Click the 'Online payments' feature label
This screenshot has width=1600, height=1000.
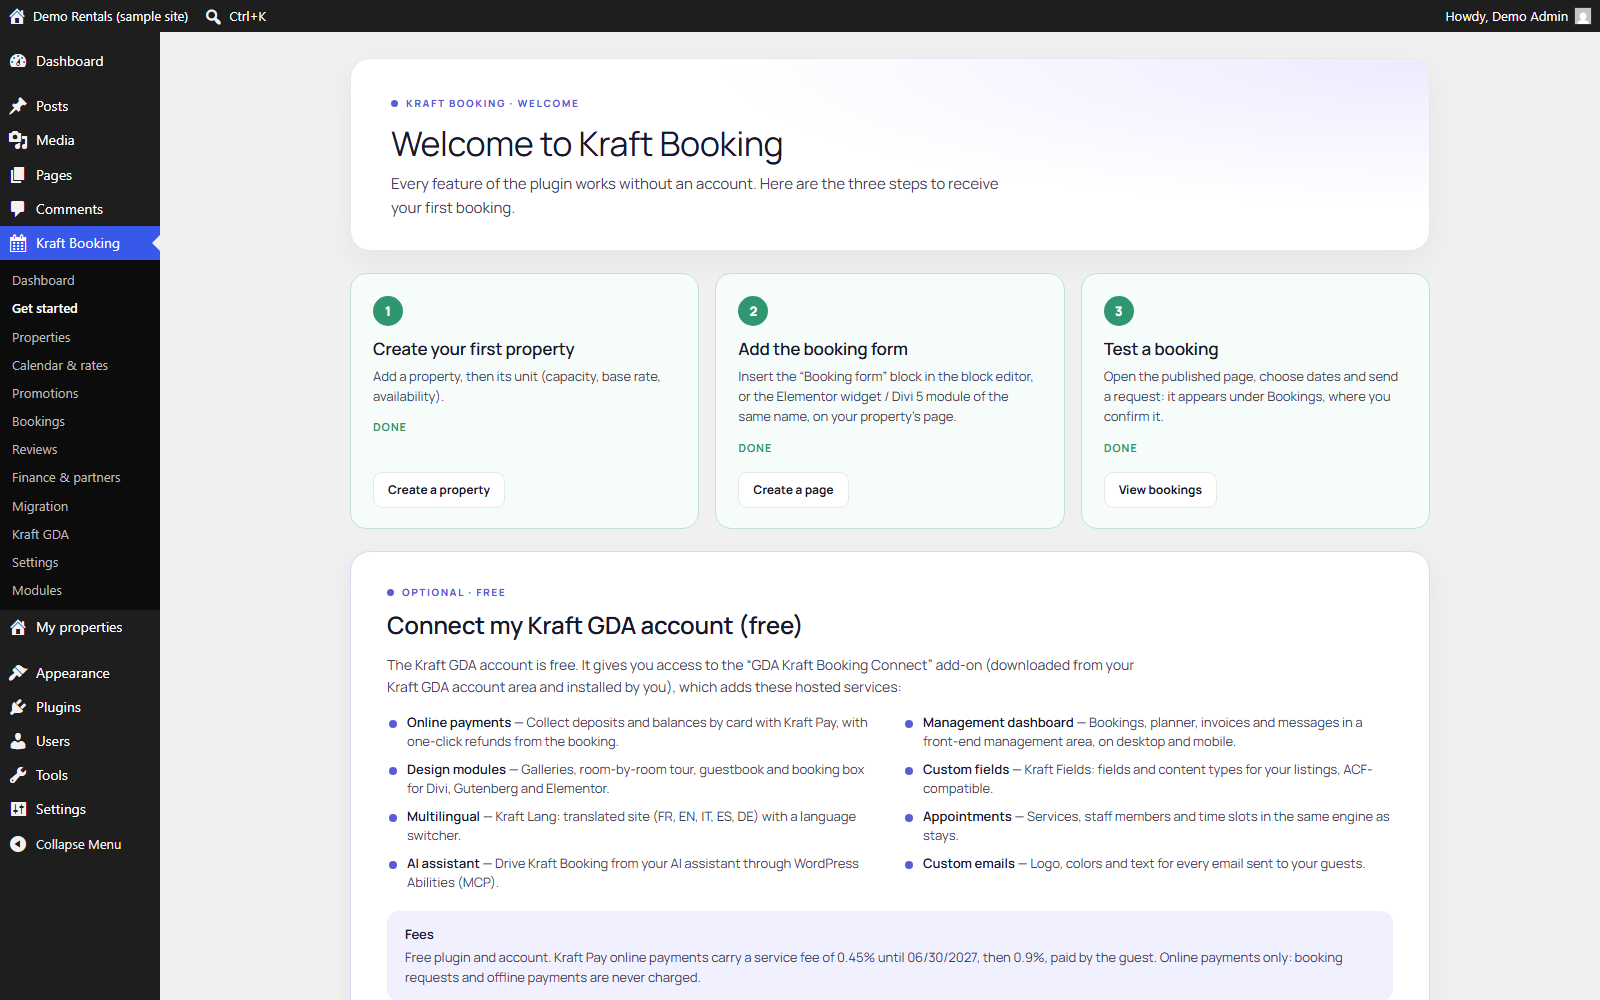pos(459,722)
